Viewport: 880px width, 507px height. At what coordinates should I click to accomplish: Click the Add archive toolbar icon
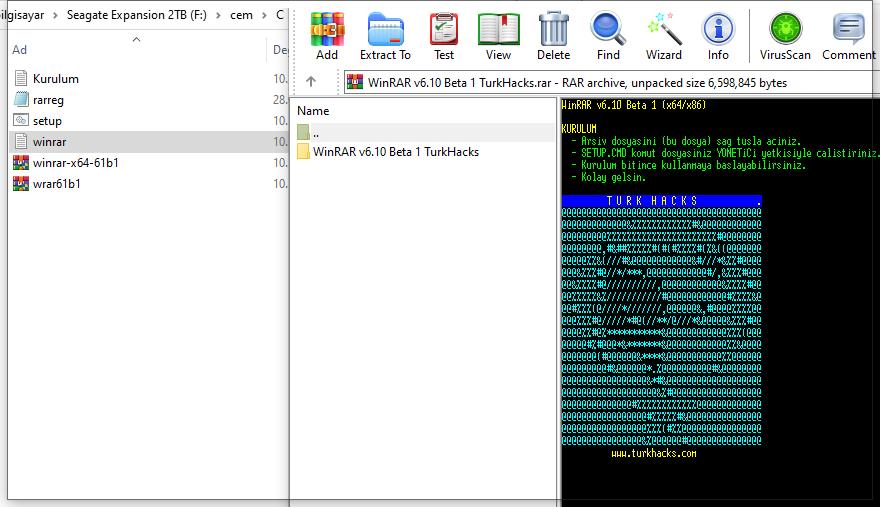(327, 36)
